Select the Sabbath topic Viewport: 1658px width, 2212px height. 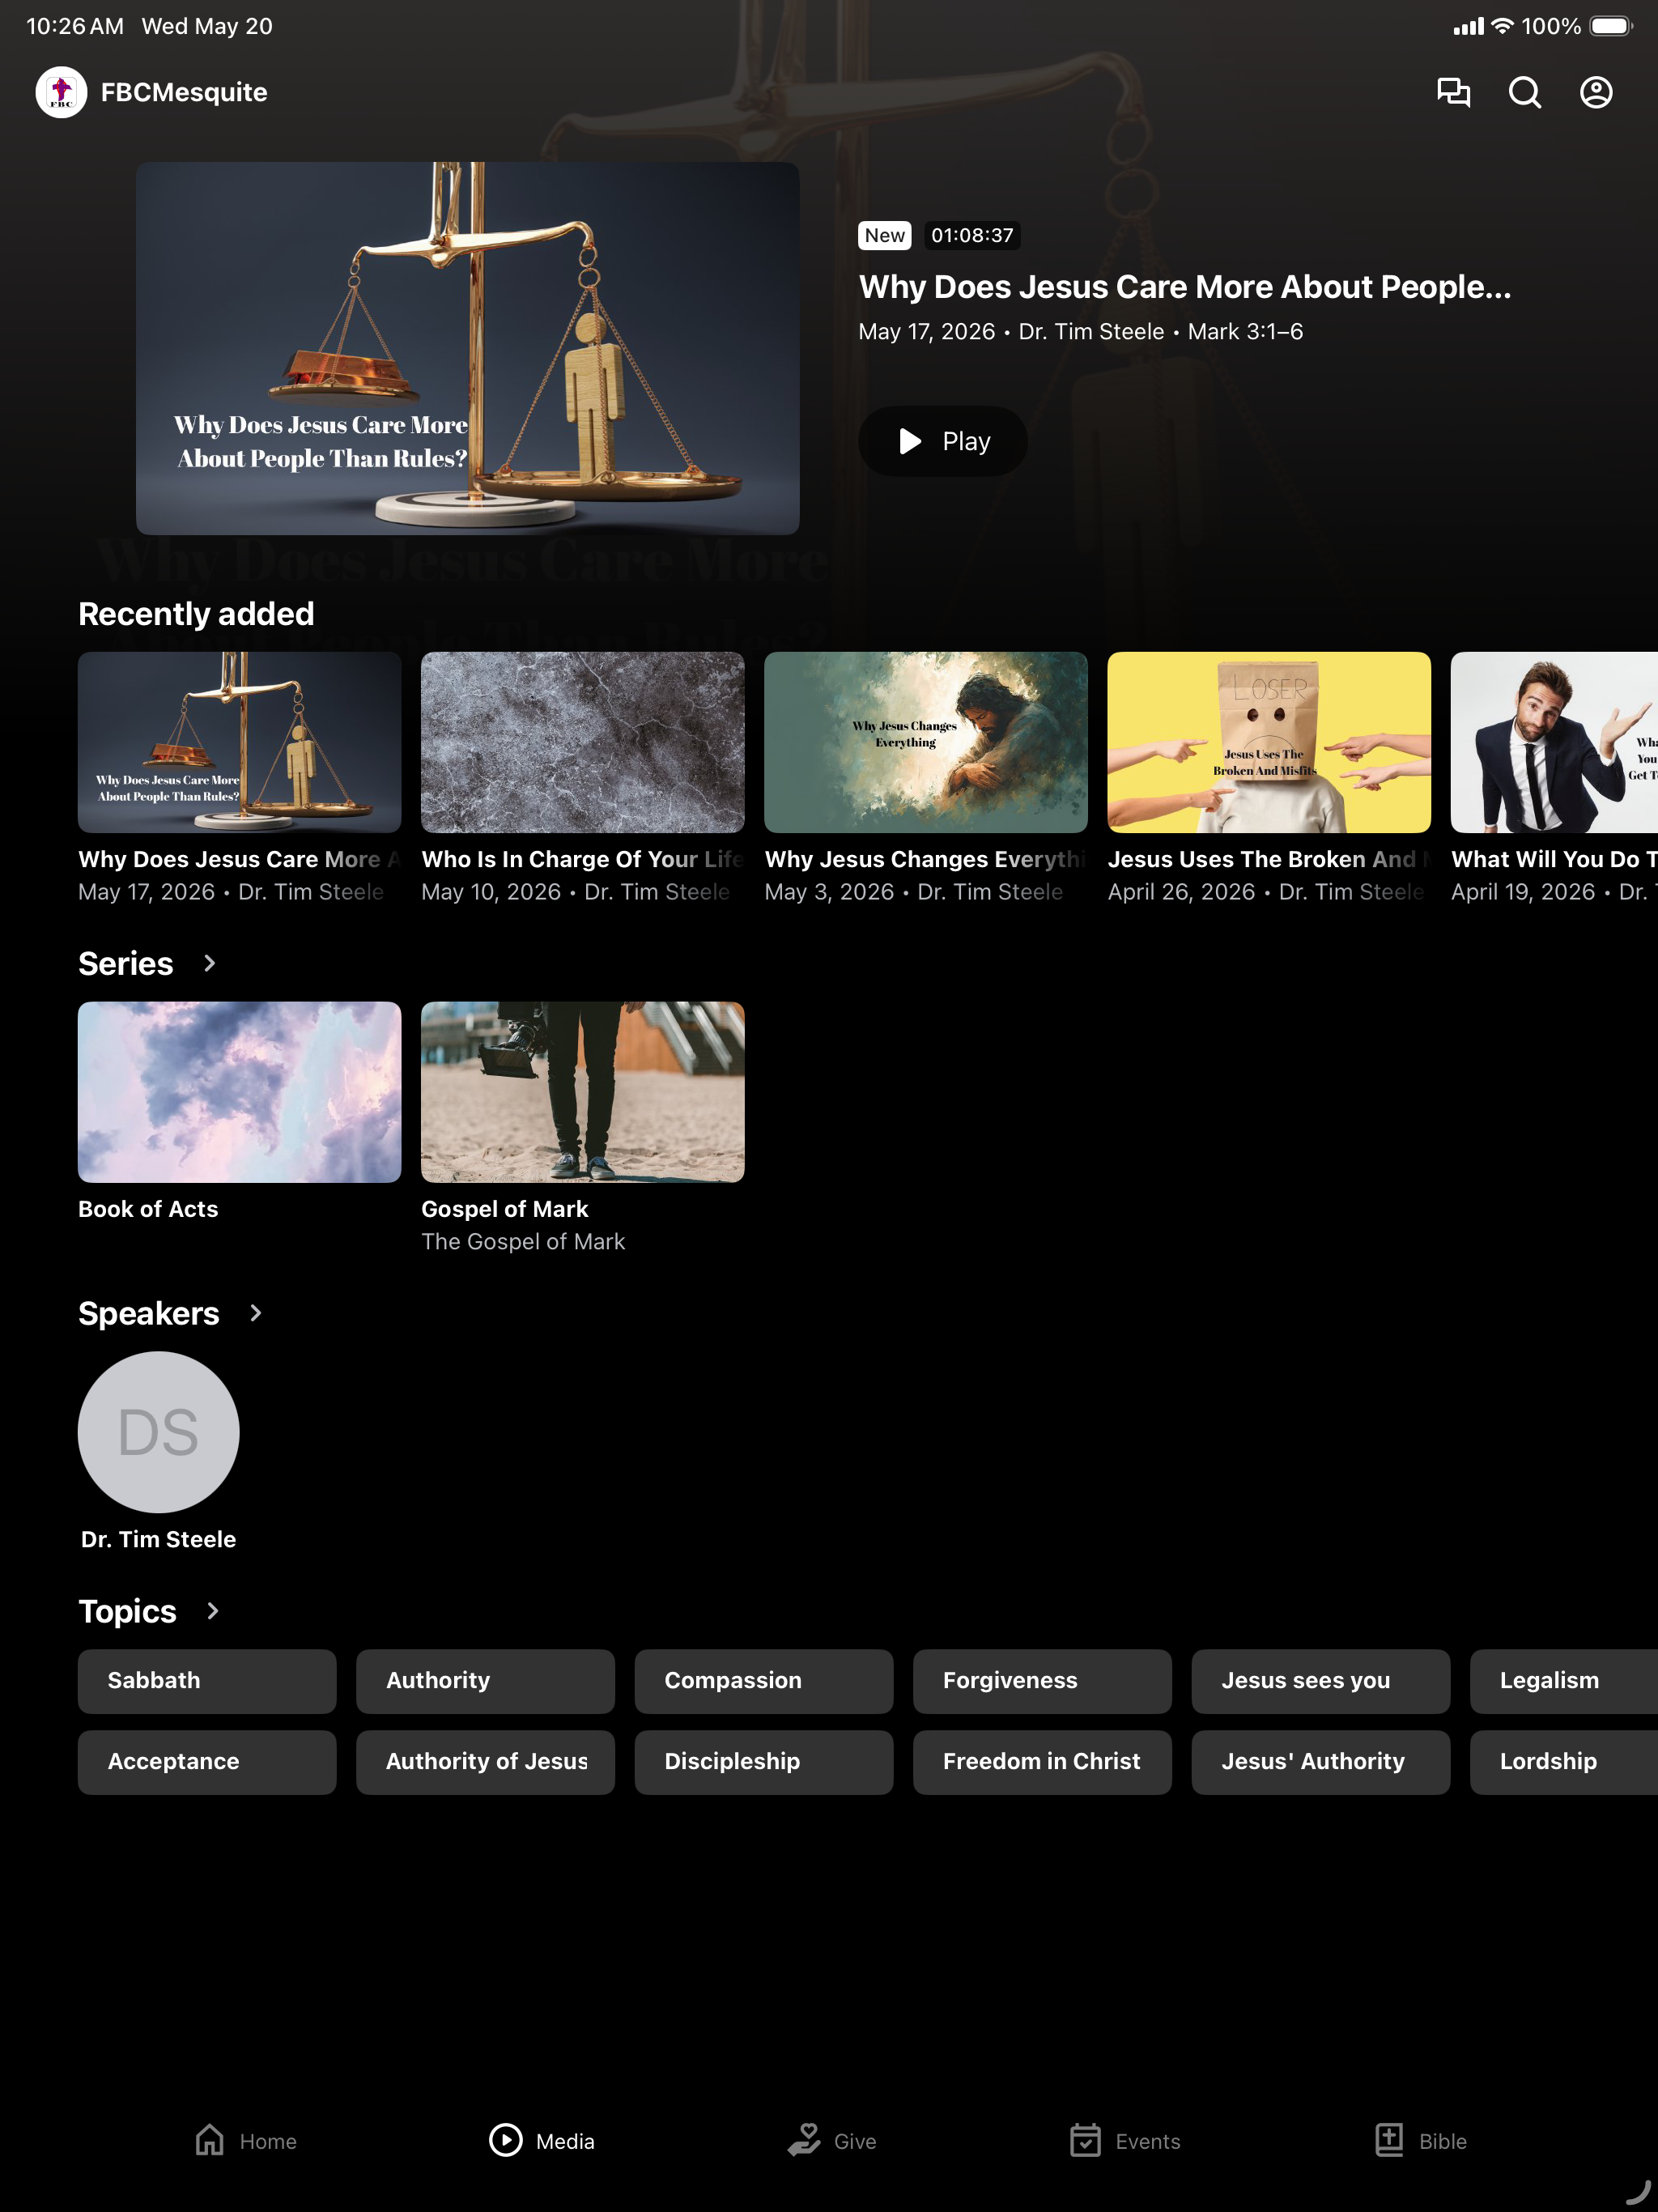[207, 1681]
